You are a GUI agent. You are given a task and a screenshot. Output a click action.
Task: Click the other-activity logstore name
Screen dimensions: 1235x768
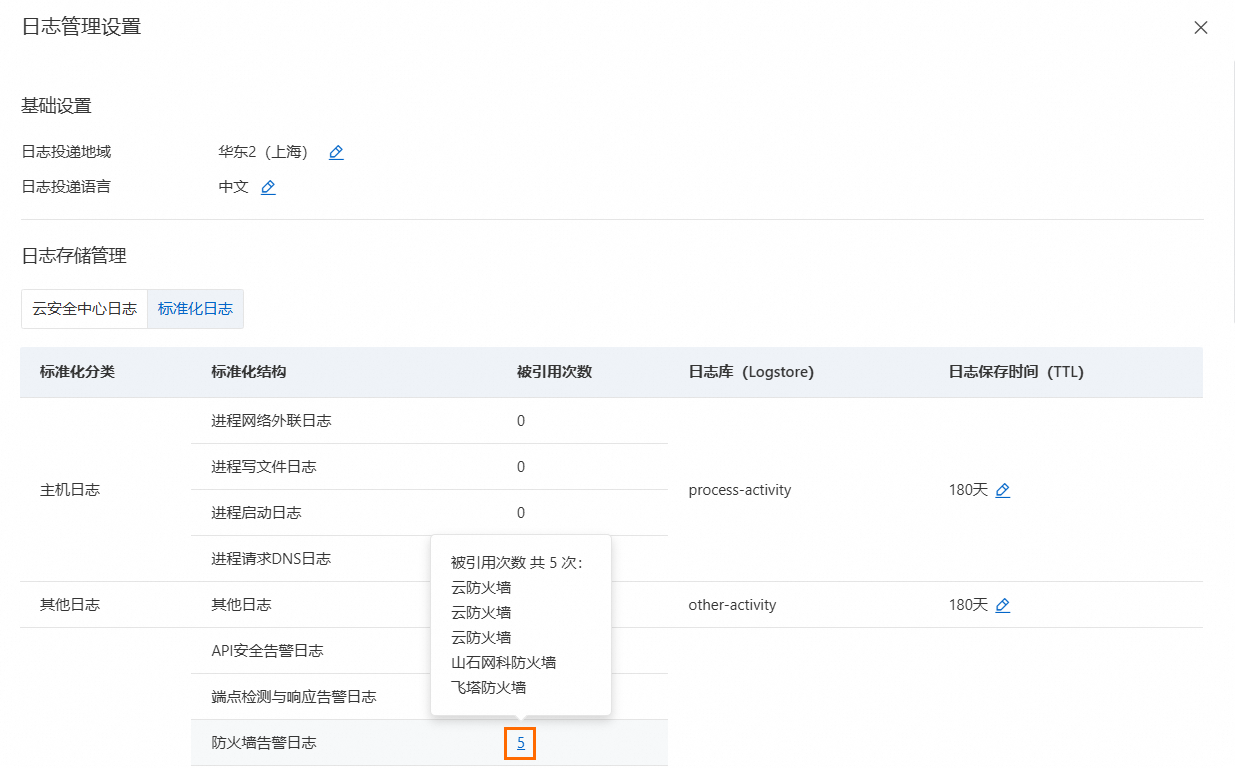pyautogui.click(x=732, y=605)
